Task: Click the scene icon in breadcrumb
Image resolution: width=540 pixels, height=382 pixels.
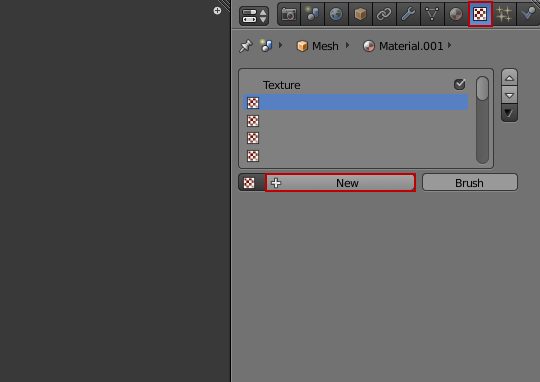Action: 266,45
